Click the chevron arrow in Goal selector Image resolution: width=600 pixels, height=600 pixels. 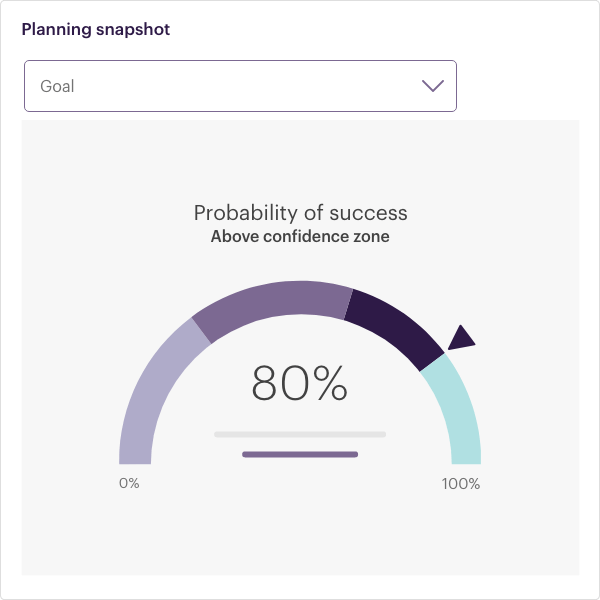pyautogui.click(x=433, y=86)
